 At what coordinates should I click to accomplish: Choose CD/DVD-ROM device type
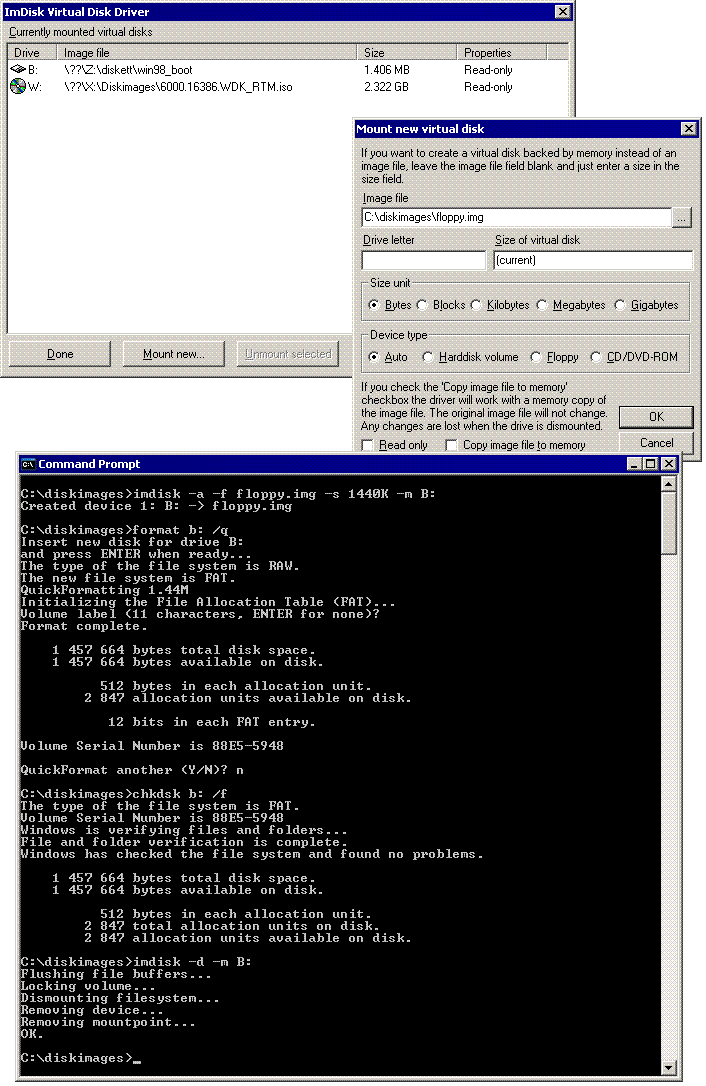[x=596, y=357]
